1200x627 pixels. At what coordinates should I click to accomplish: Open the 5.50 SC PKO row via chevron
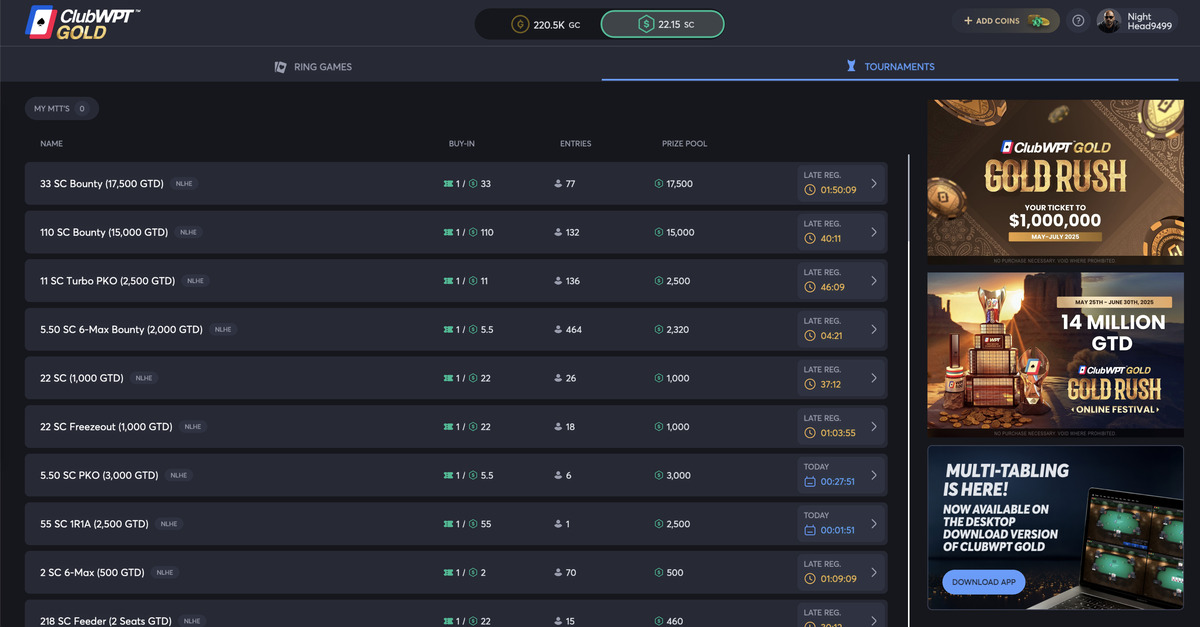[872, 475]
